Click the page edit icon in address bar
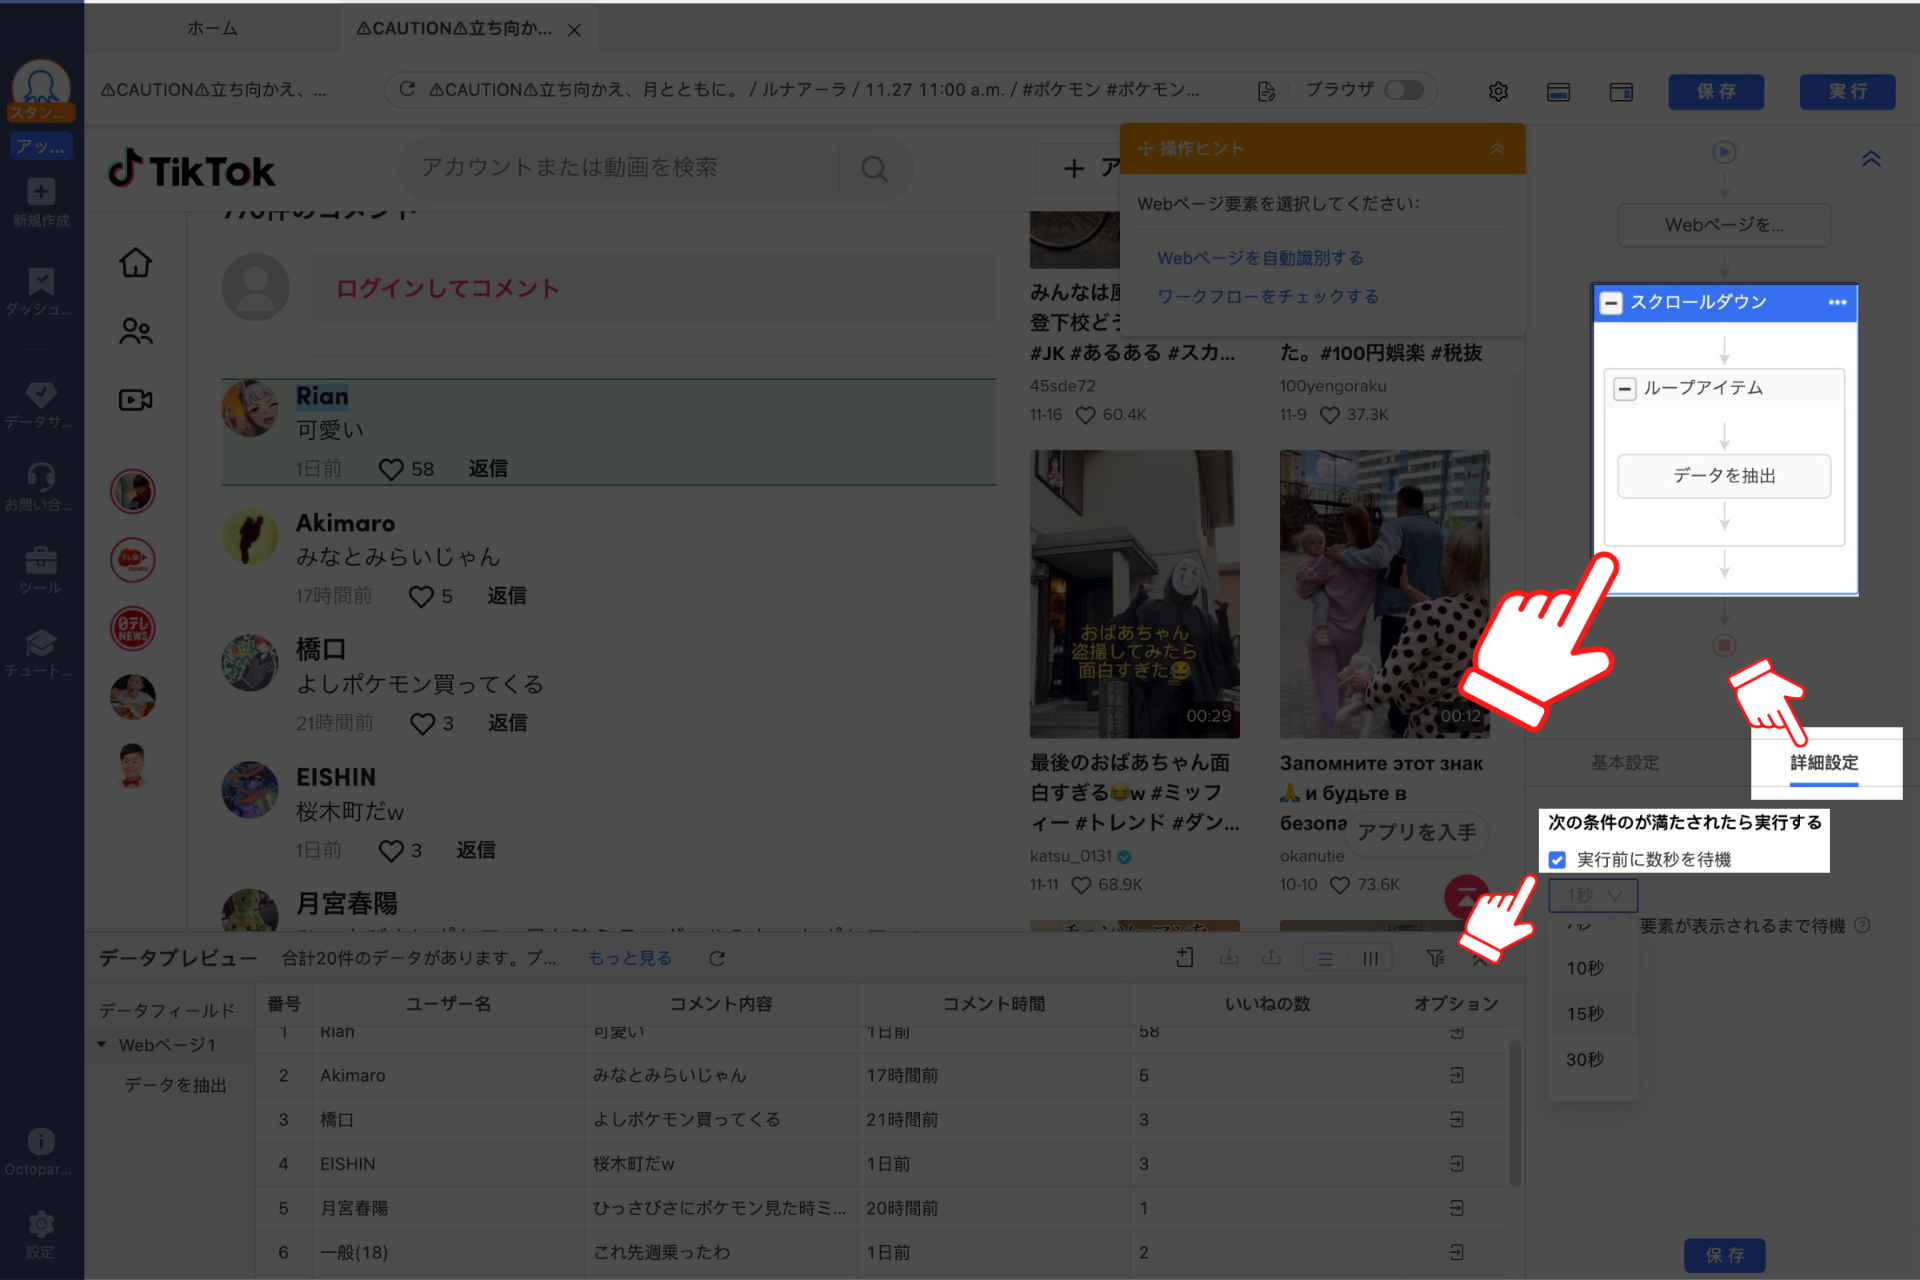 pyautogui.click(x=1266, y=91)
